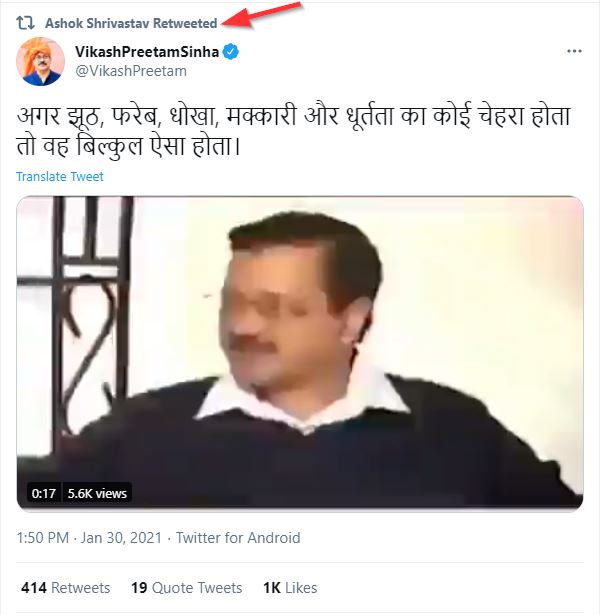
Task: Open the @VikashPreetam handle link
Action: tap(130, 71)
